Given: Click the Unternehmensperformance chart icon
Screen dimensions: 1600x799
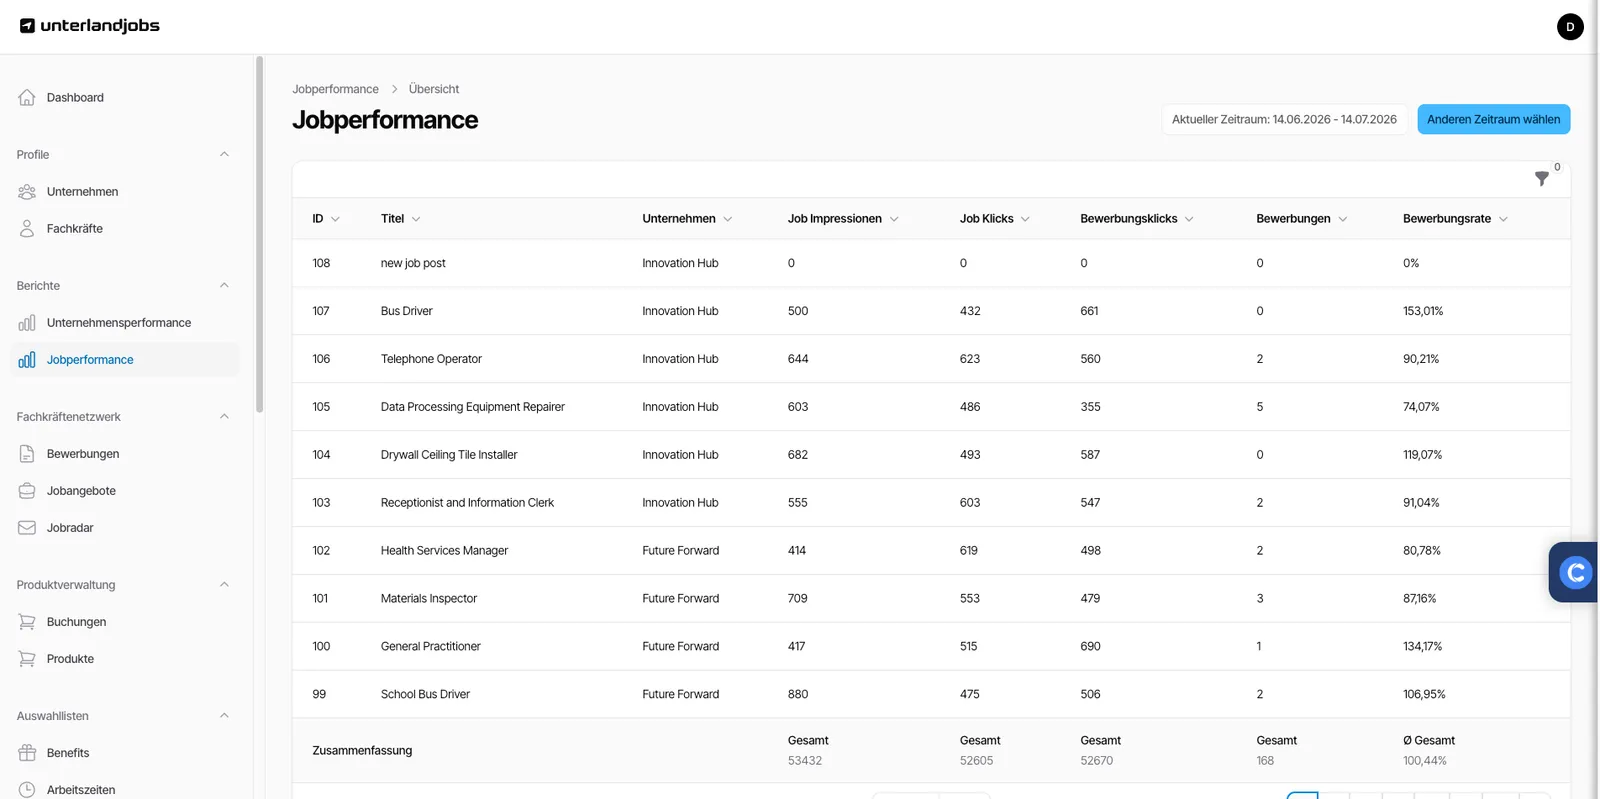Looking at the screenshot, I should click(27, 322).
